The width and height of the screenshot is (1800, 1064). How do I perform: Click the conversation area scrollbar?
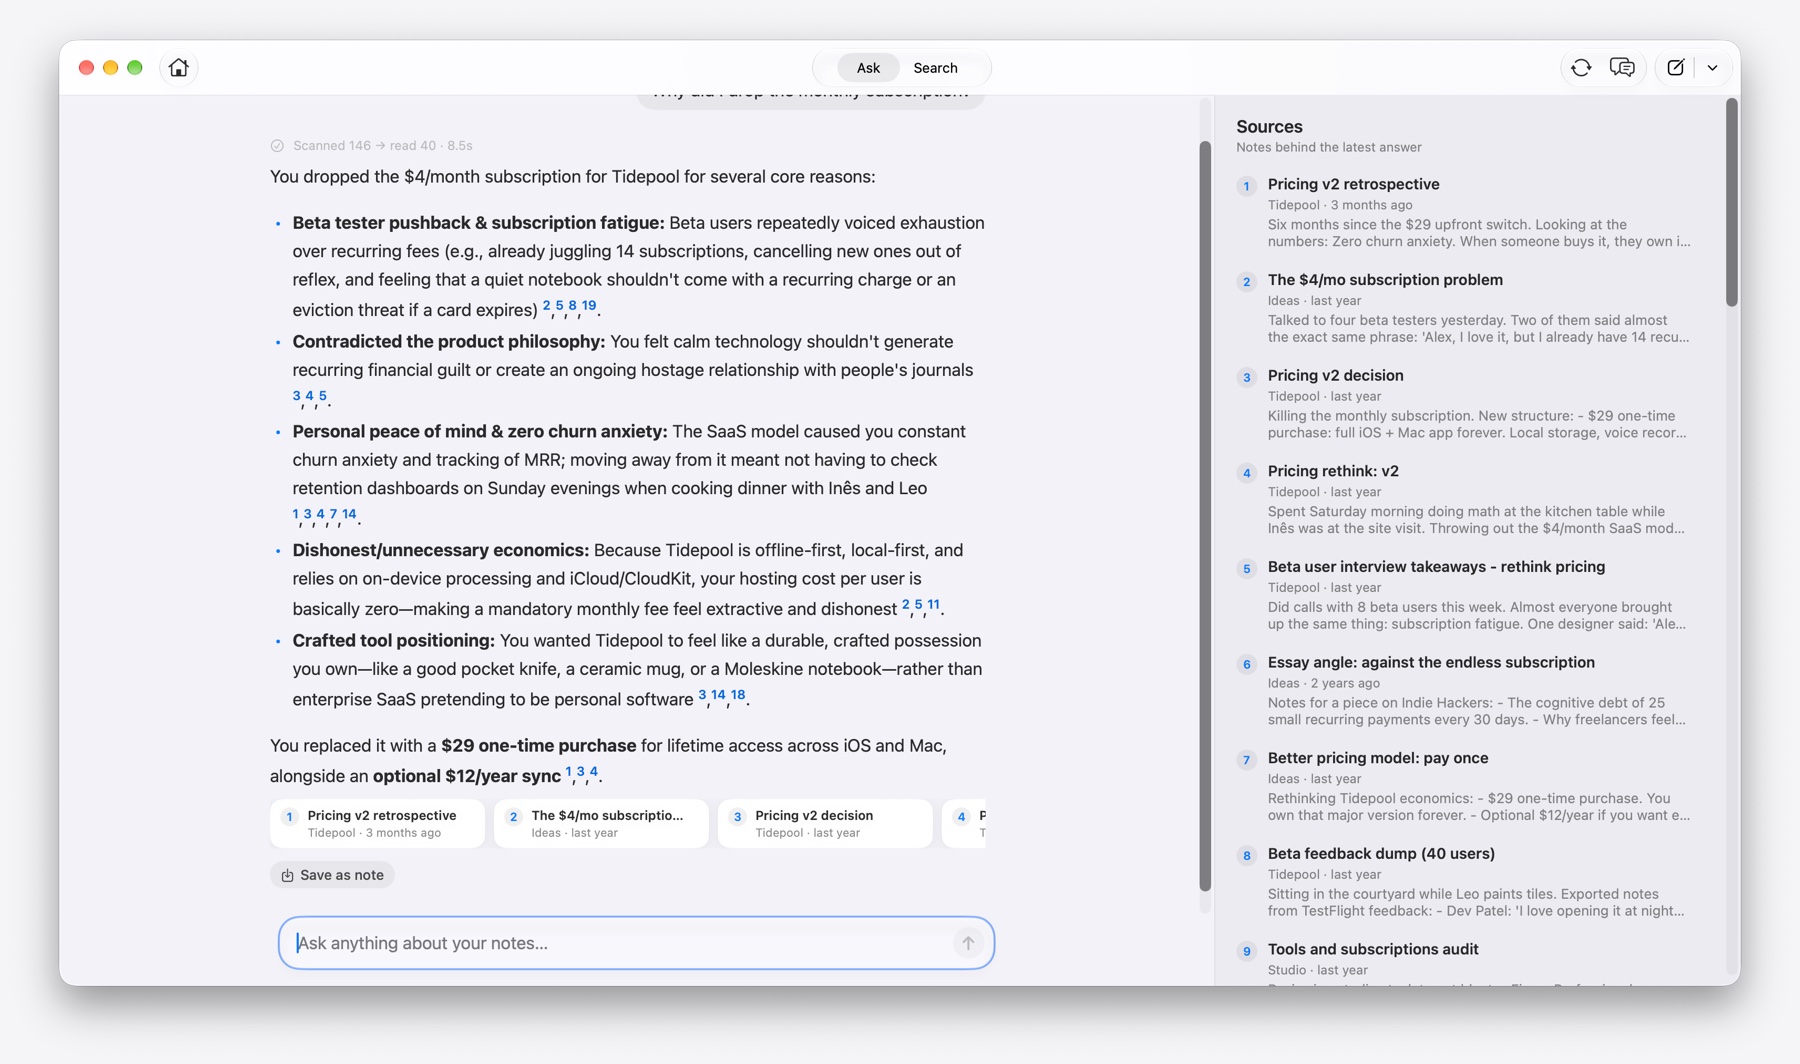(1205, 515)
